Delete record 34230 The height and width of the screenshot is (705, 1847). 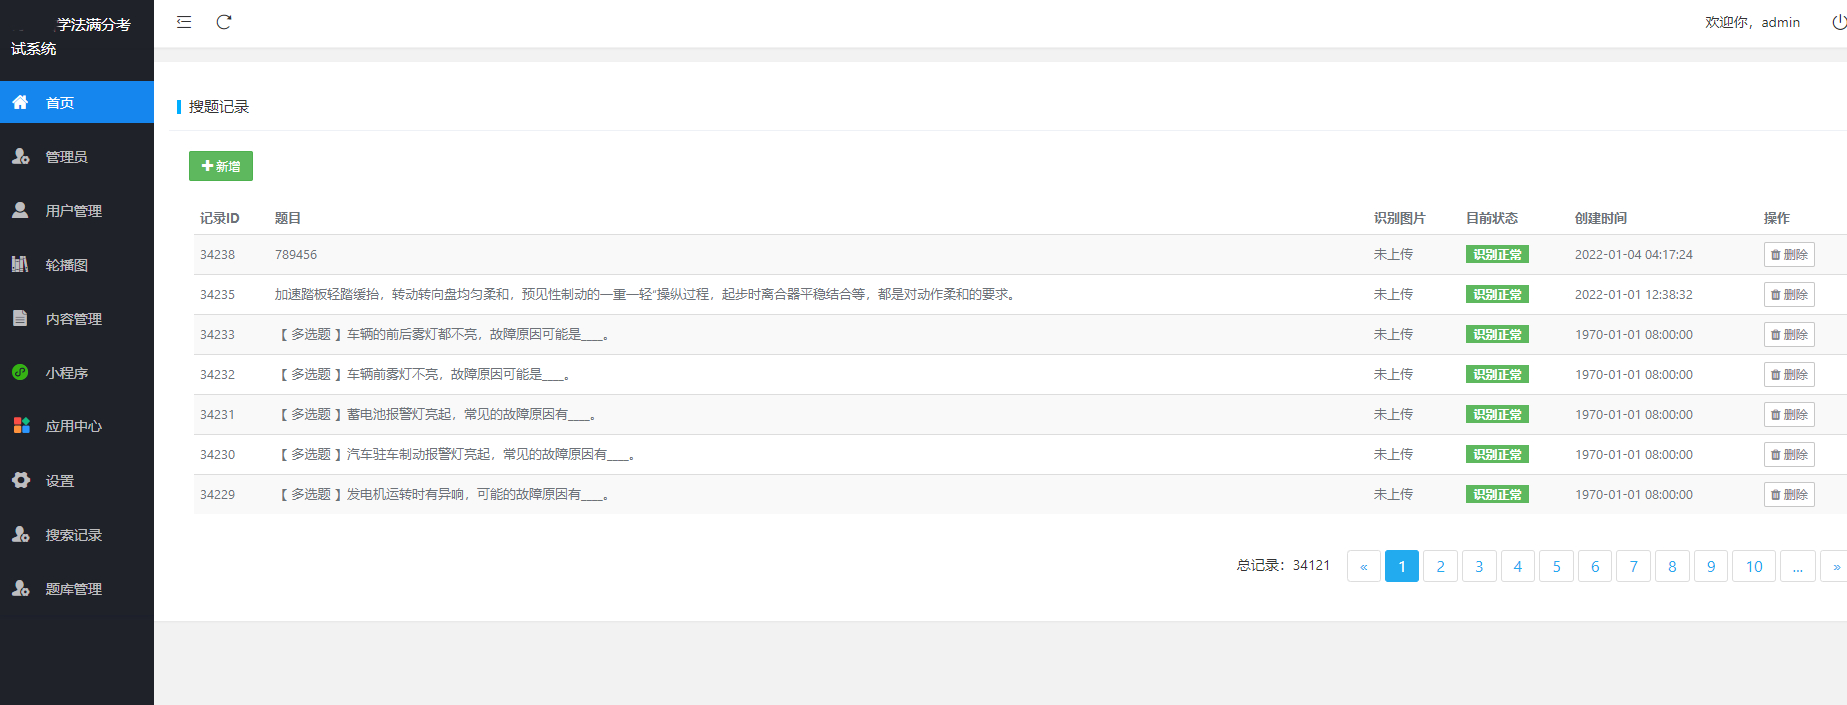click(1789, 455)
